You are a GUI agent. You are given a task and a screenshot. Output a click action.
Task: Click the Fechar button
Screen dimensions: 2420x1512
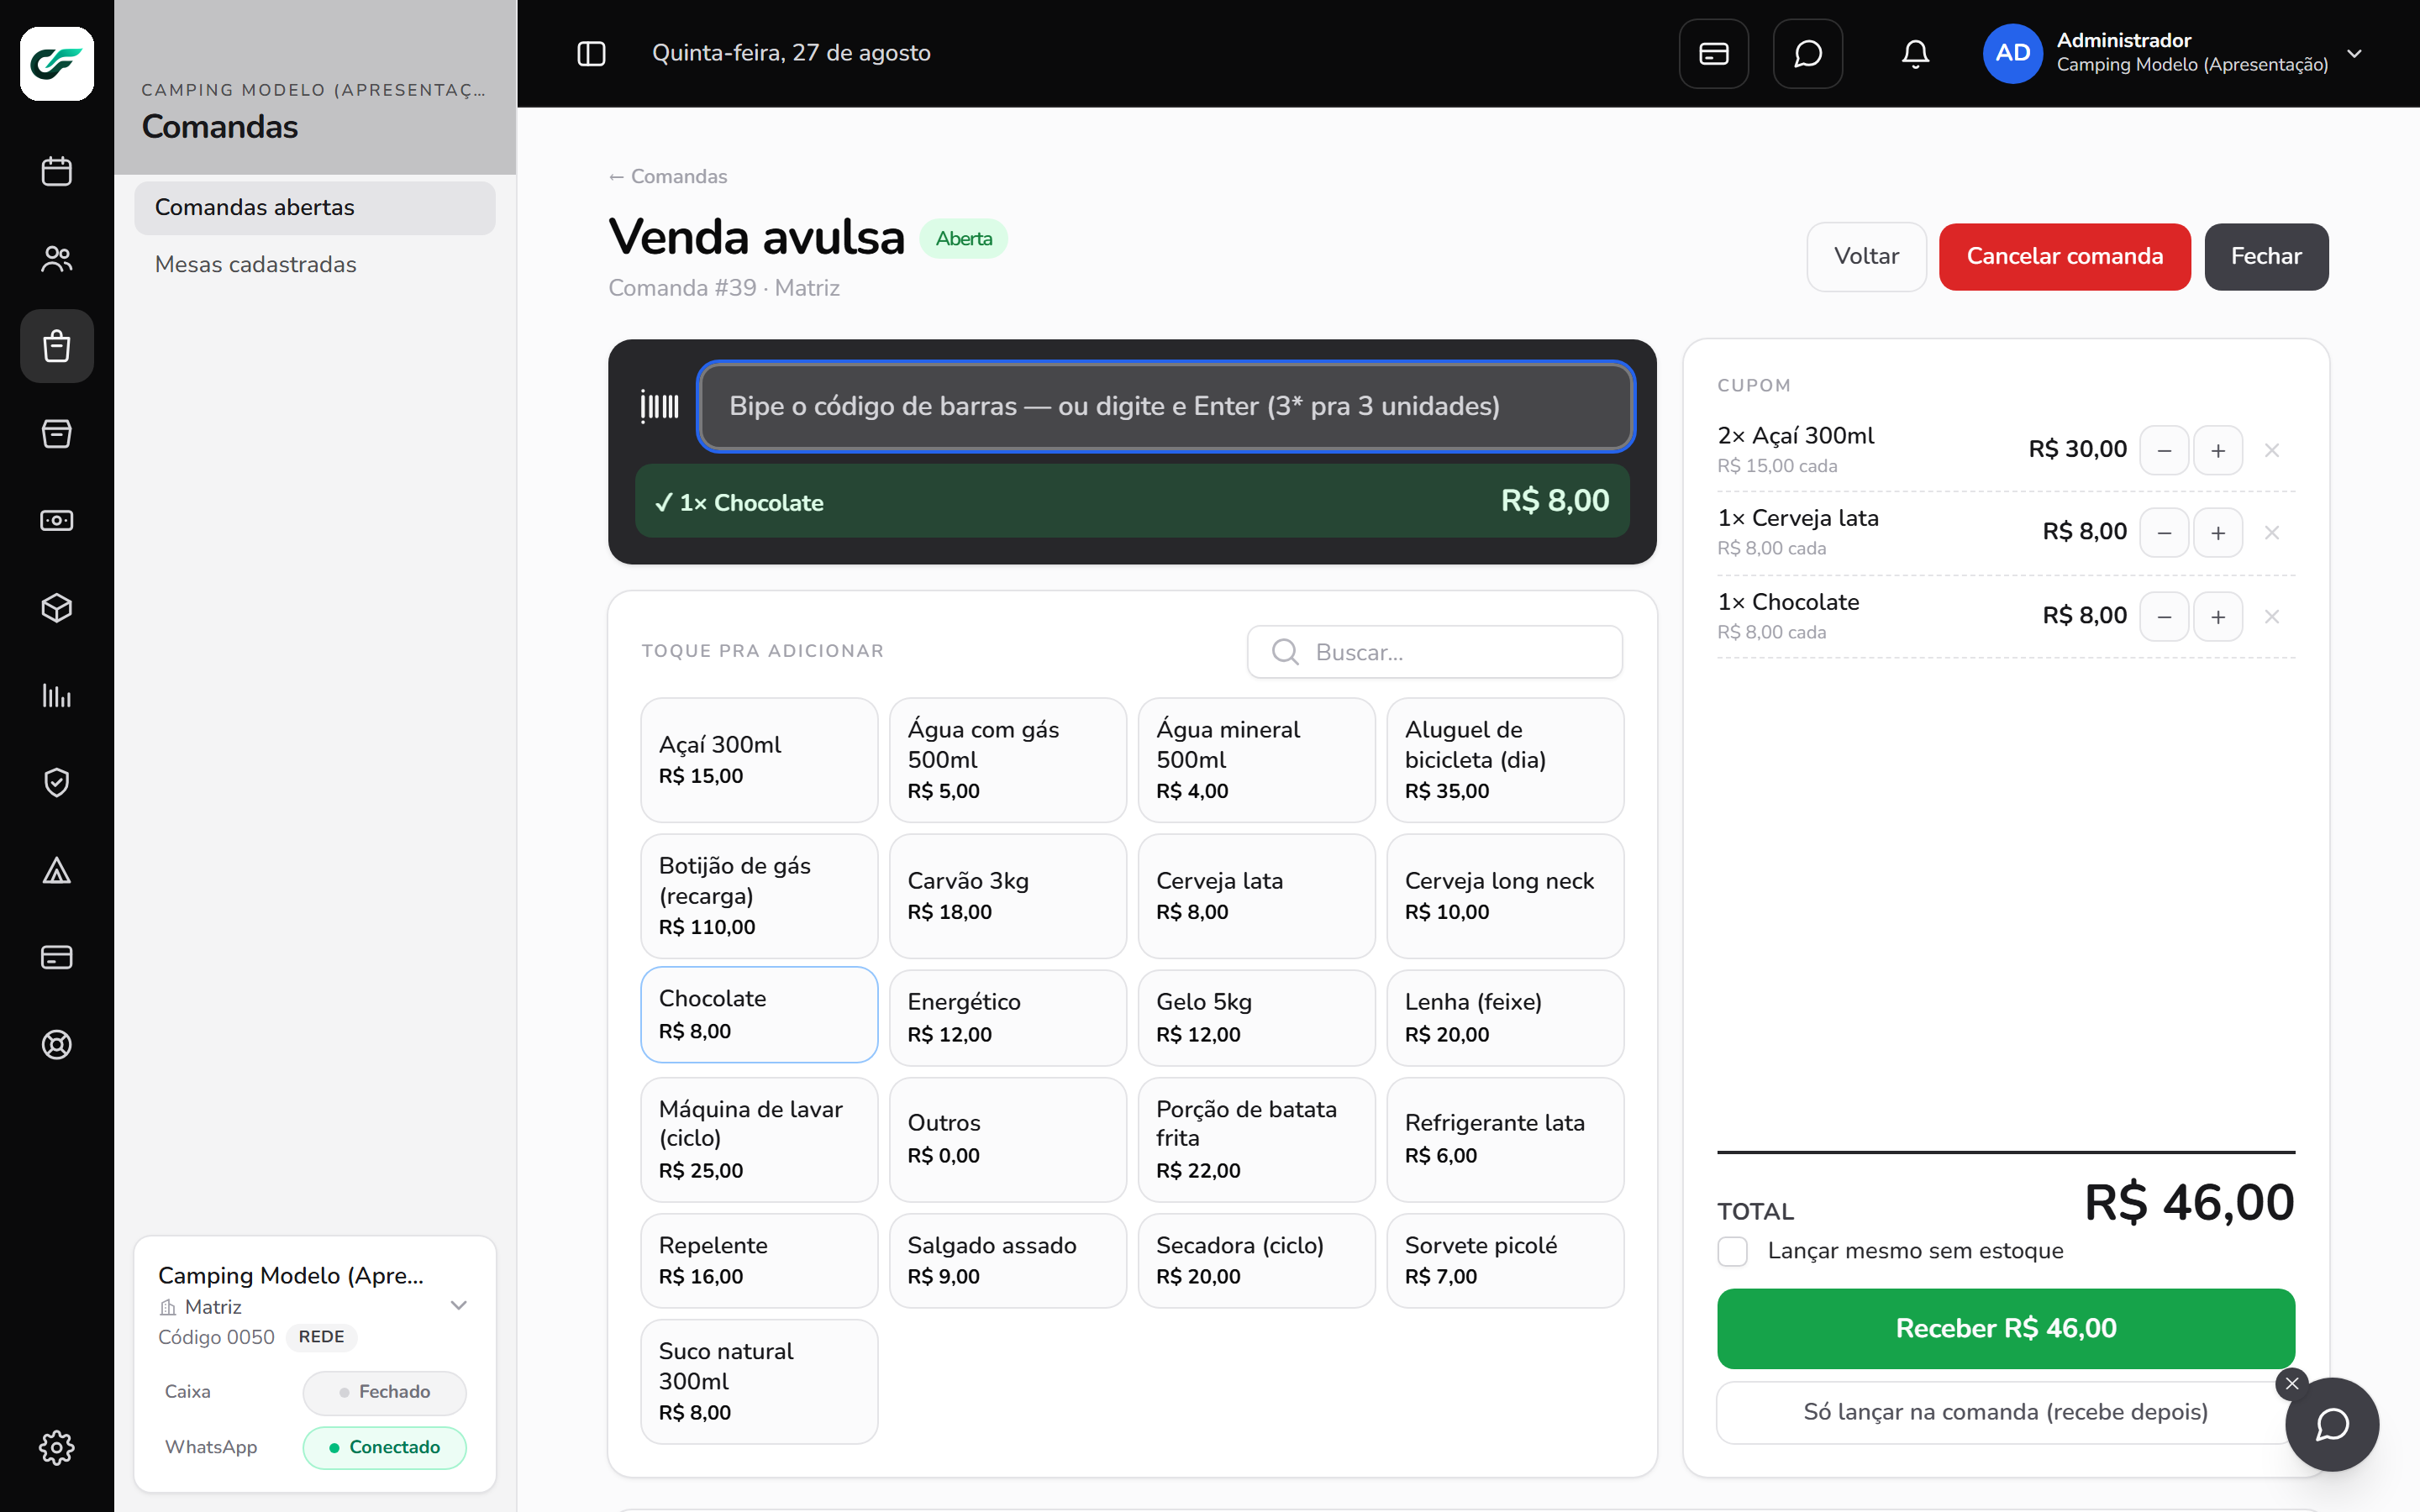(x=2266, y=256)
